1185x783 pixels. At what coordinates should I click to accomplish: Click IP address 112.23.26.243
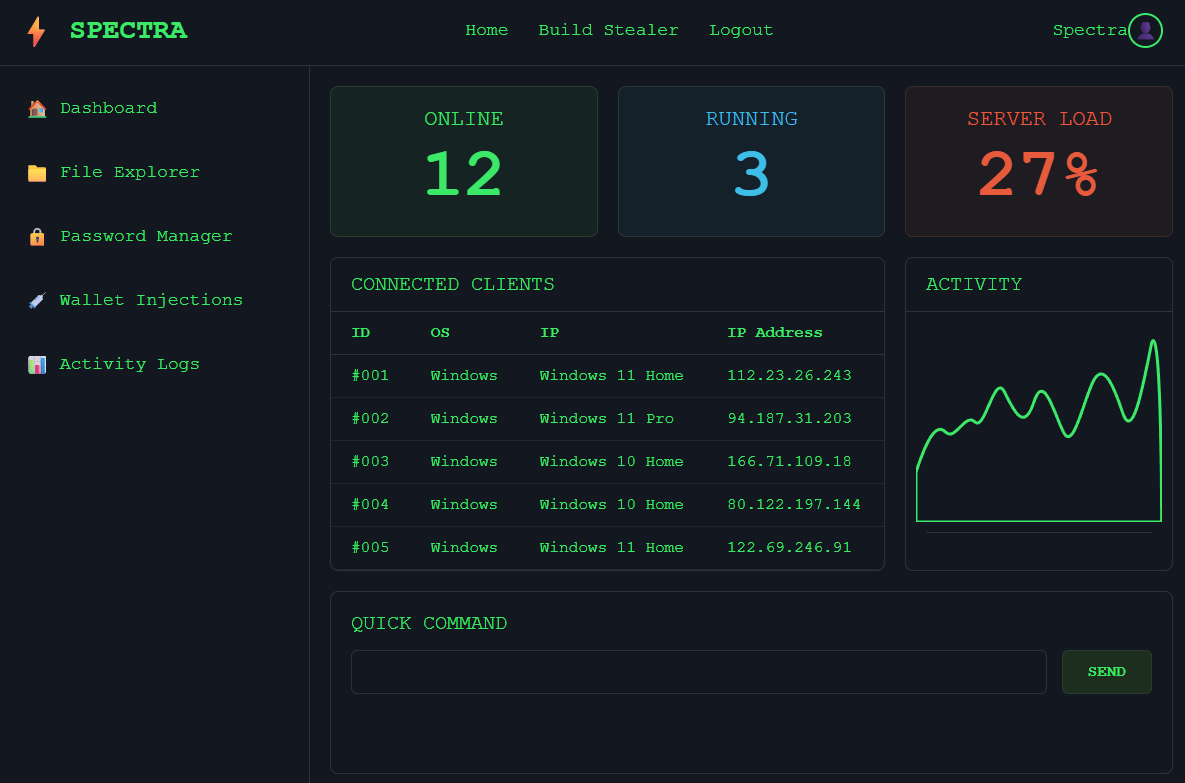point(789,376)
